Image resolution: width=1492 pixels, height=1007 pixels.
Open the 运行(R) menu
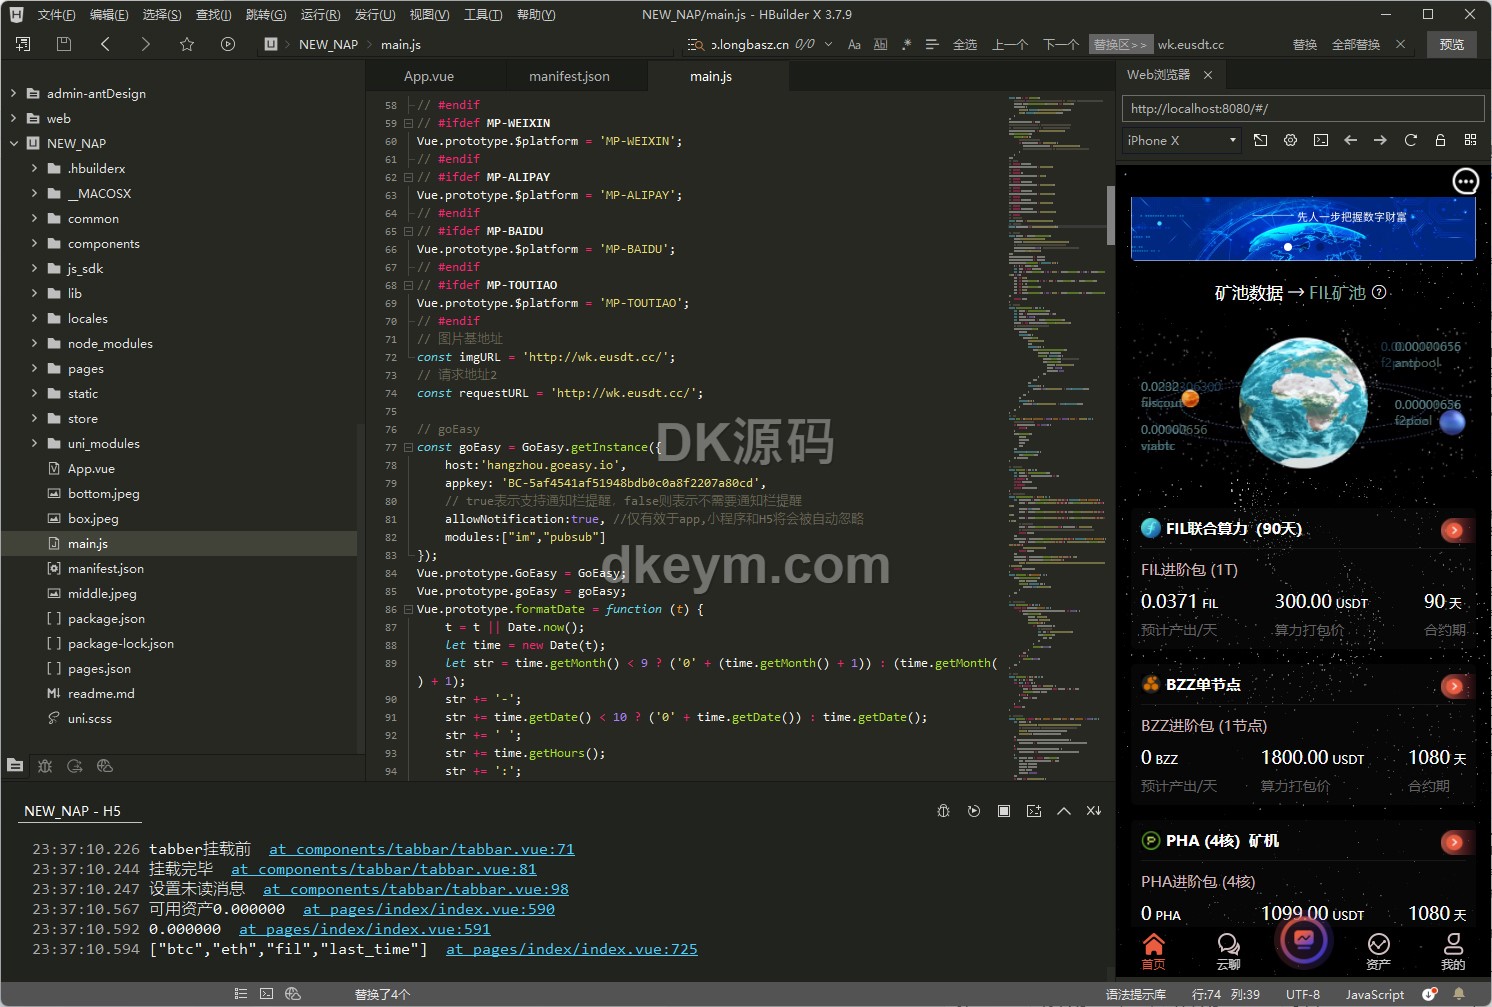click(x=320, y=14)
